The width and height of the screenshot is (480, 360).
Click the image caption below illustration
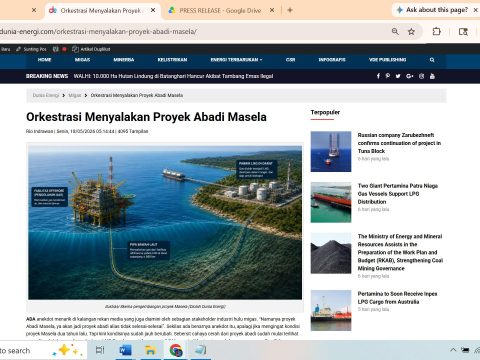tap(165, 306)
